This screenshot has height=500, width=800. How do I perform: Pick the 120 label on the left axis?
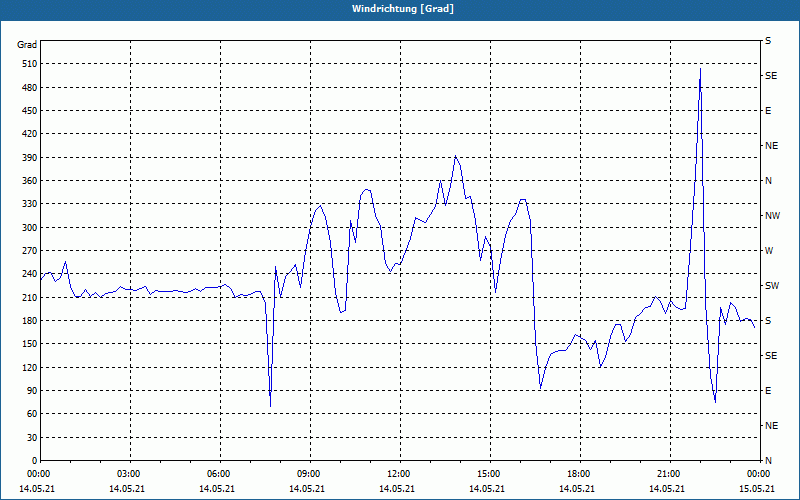pyautogui.click(x=30, y=367)
